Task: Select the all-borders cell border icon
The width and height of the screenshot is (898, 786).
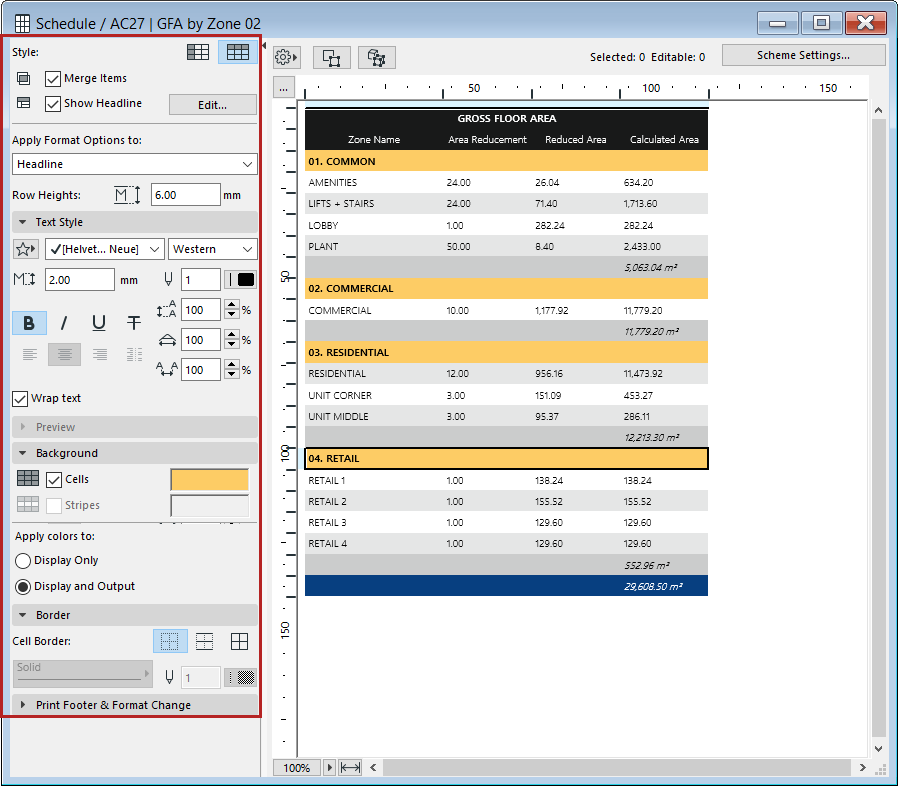Action: [x=240, y=642]
